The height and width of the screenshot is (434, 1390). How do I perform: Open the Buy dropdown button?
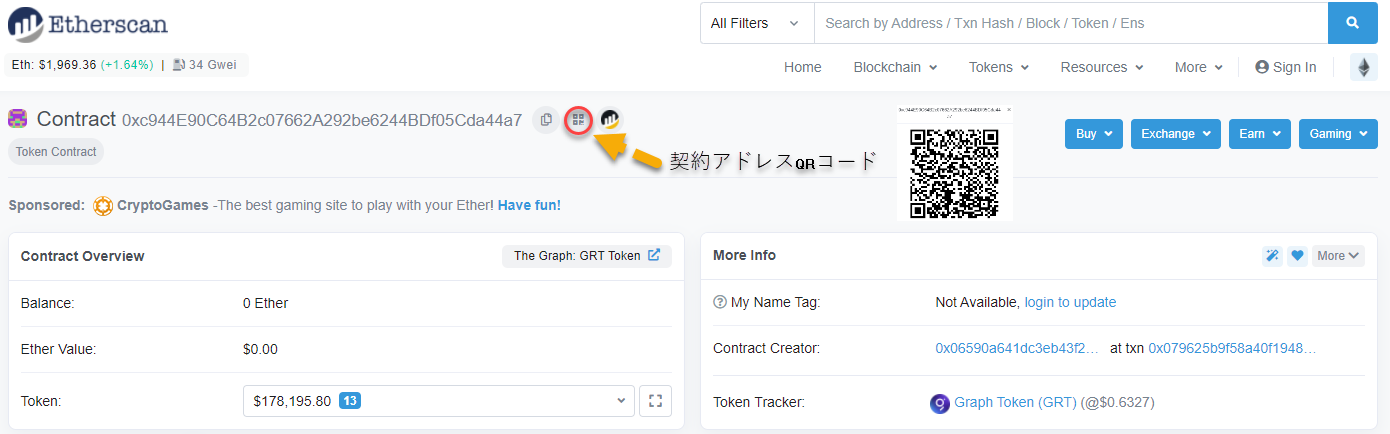1094,134
